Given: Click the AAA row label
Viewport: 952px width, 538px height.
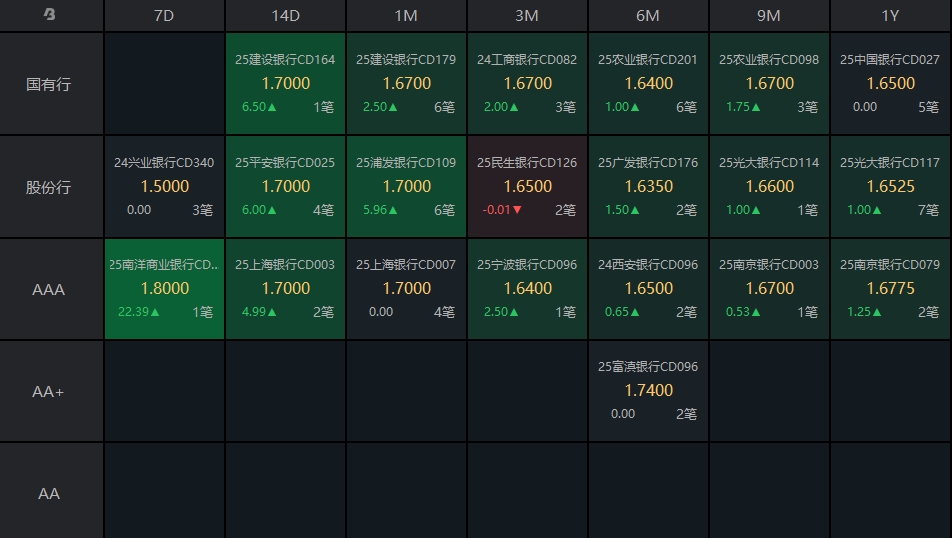Looking at the screenshot, I should coord(49,290).
